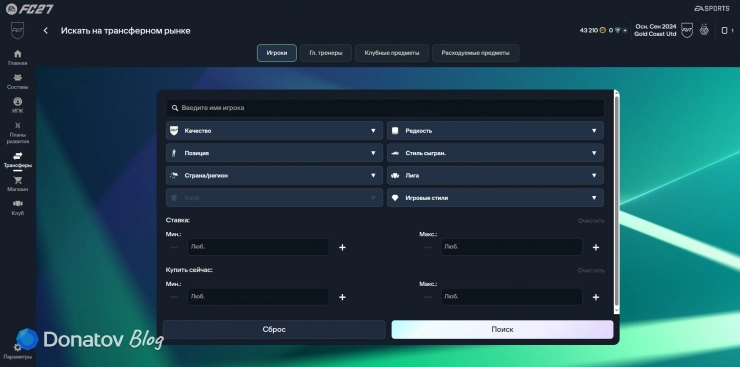Open Планы развития section
Viewport: 740px width, 367px height.
coord(17,133)
